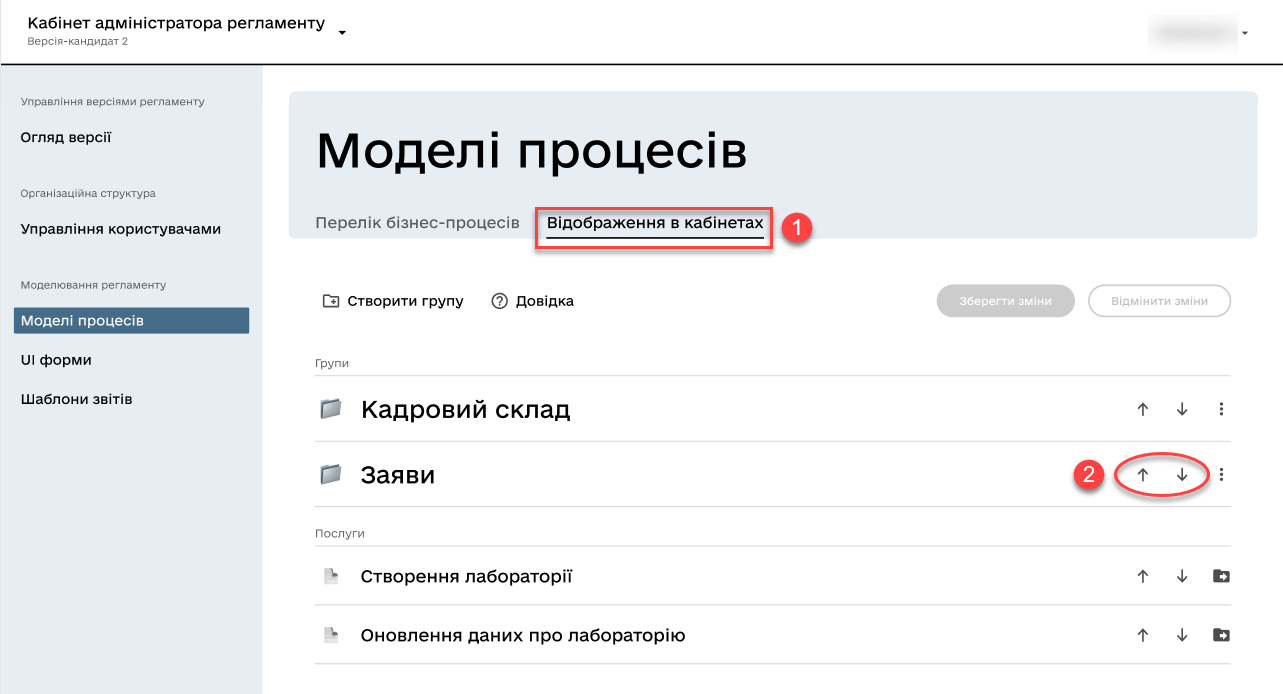Click the Заяви group name
This screenshot has height=694, width=1283.
(x=398, y=475)
